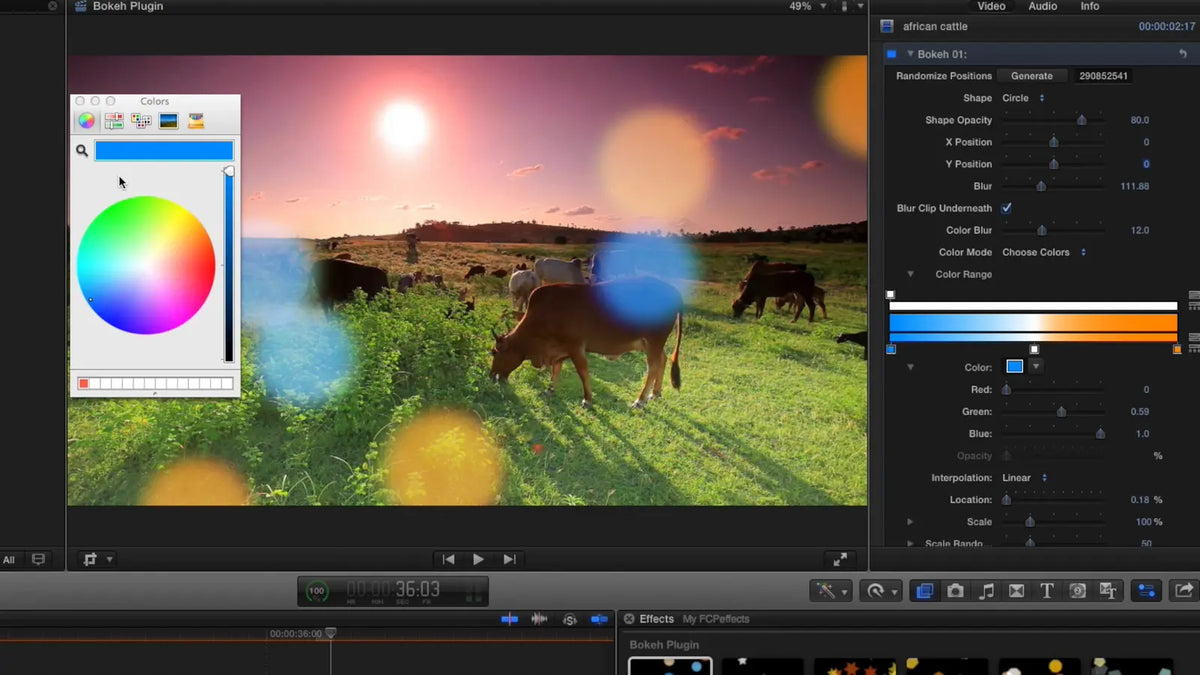Click the blue gradient color stop
Screen dimensions: 1200x675
891,349
